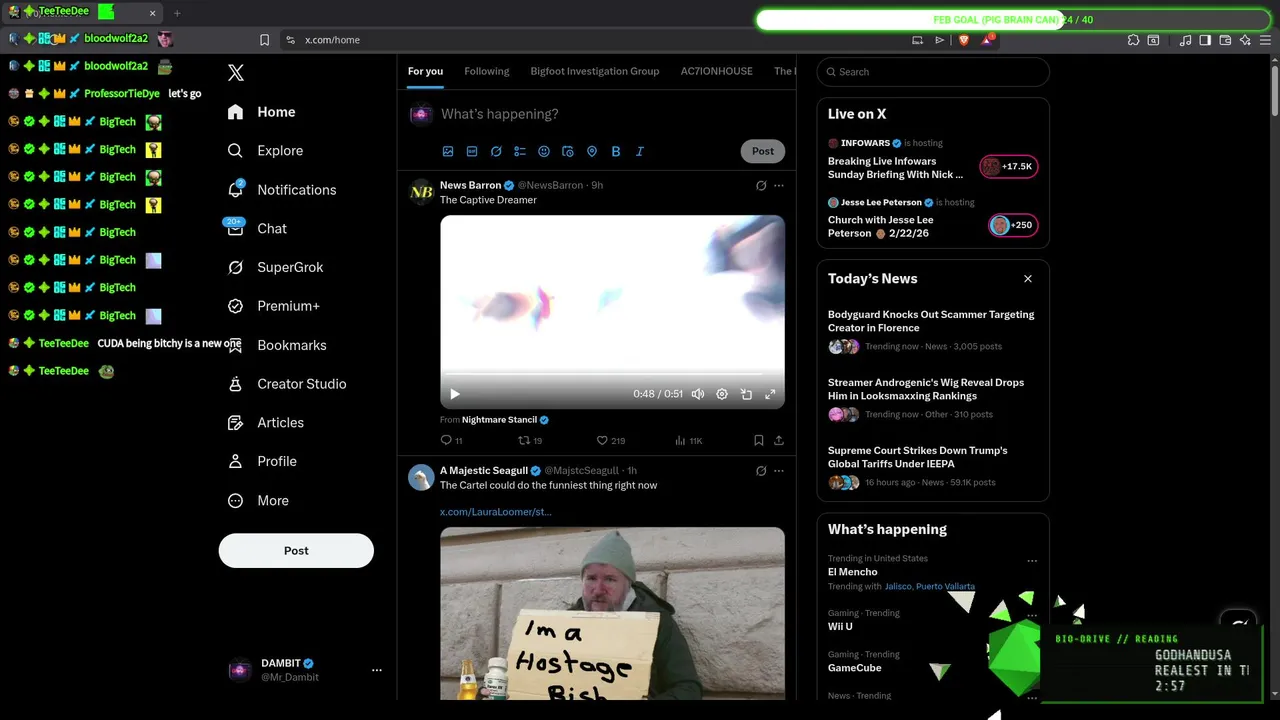Screen dimensions: 1280x720
Task: Click the Grok icon in composer toolbar
Action: [496, 151]
